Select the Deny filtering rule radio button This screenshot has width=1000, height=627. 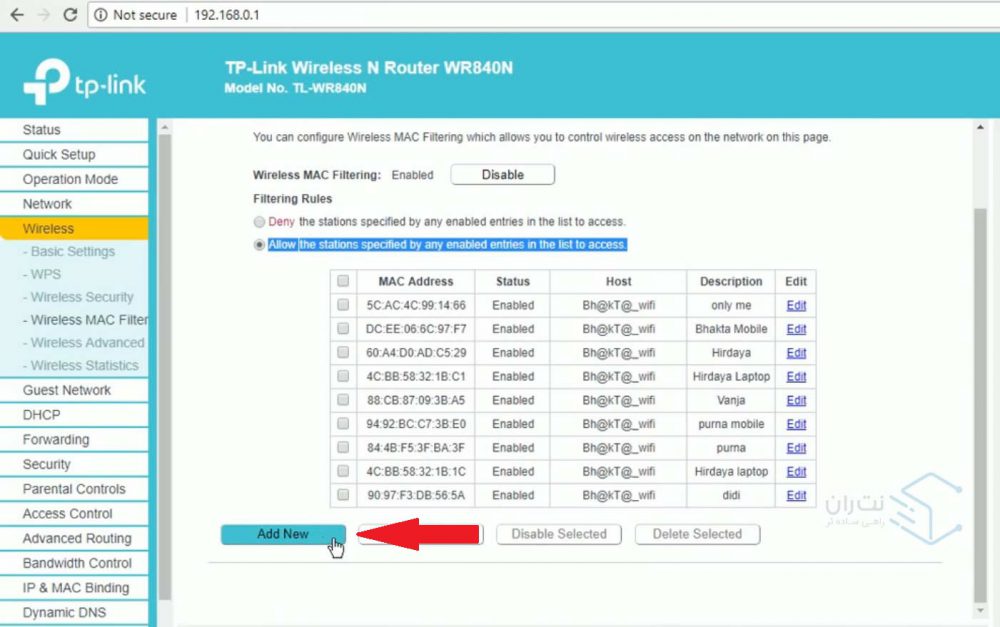[260, 222]
